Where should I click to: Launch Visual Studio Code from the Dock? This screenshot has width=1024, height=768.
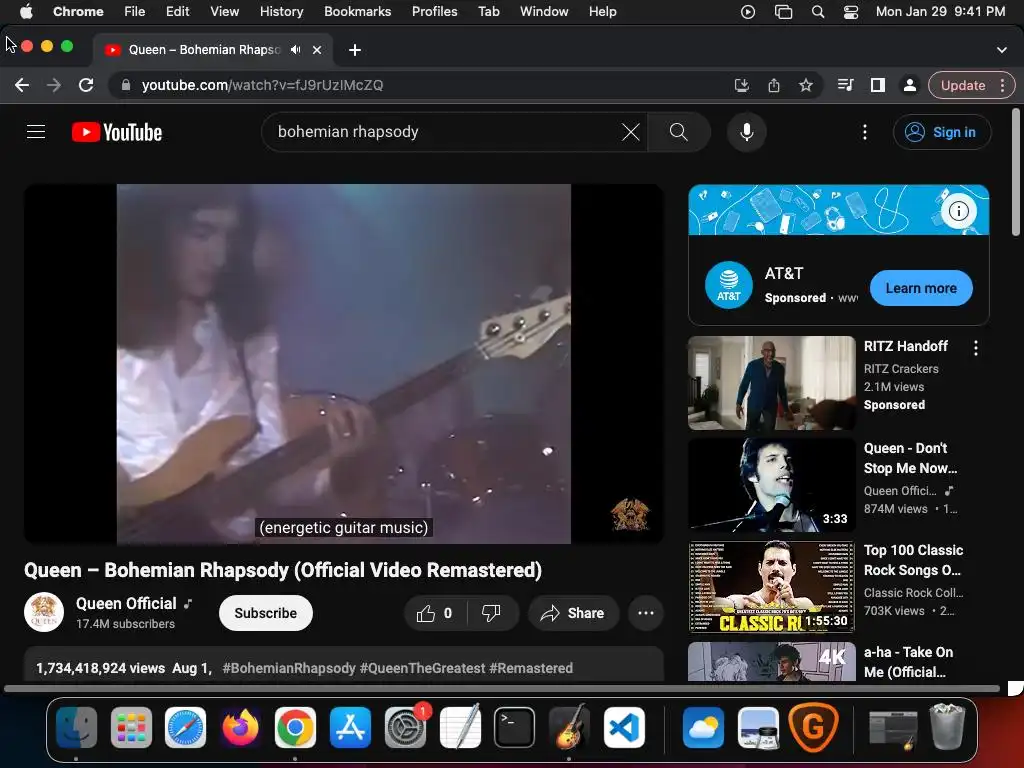[x=624, y=728]
